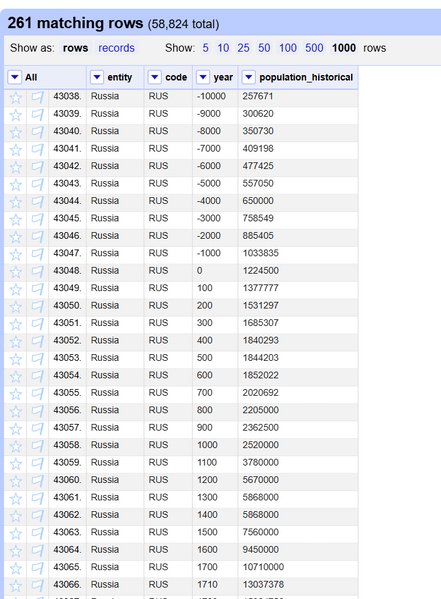Viewport: 441px width, 599px height.
Task: Click population value 9450000
Action: click(261, 550)
